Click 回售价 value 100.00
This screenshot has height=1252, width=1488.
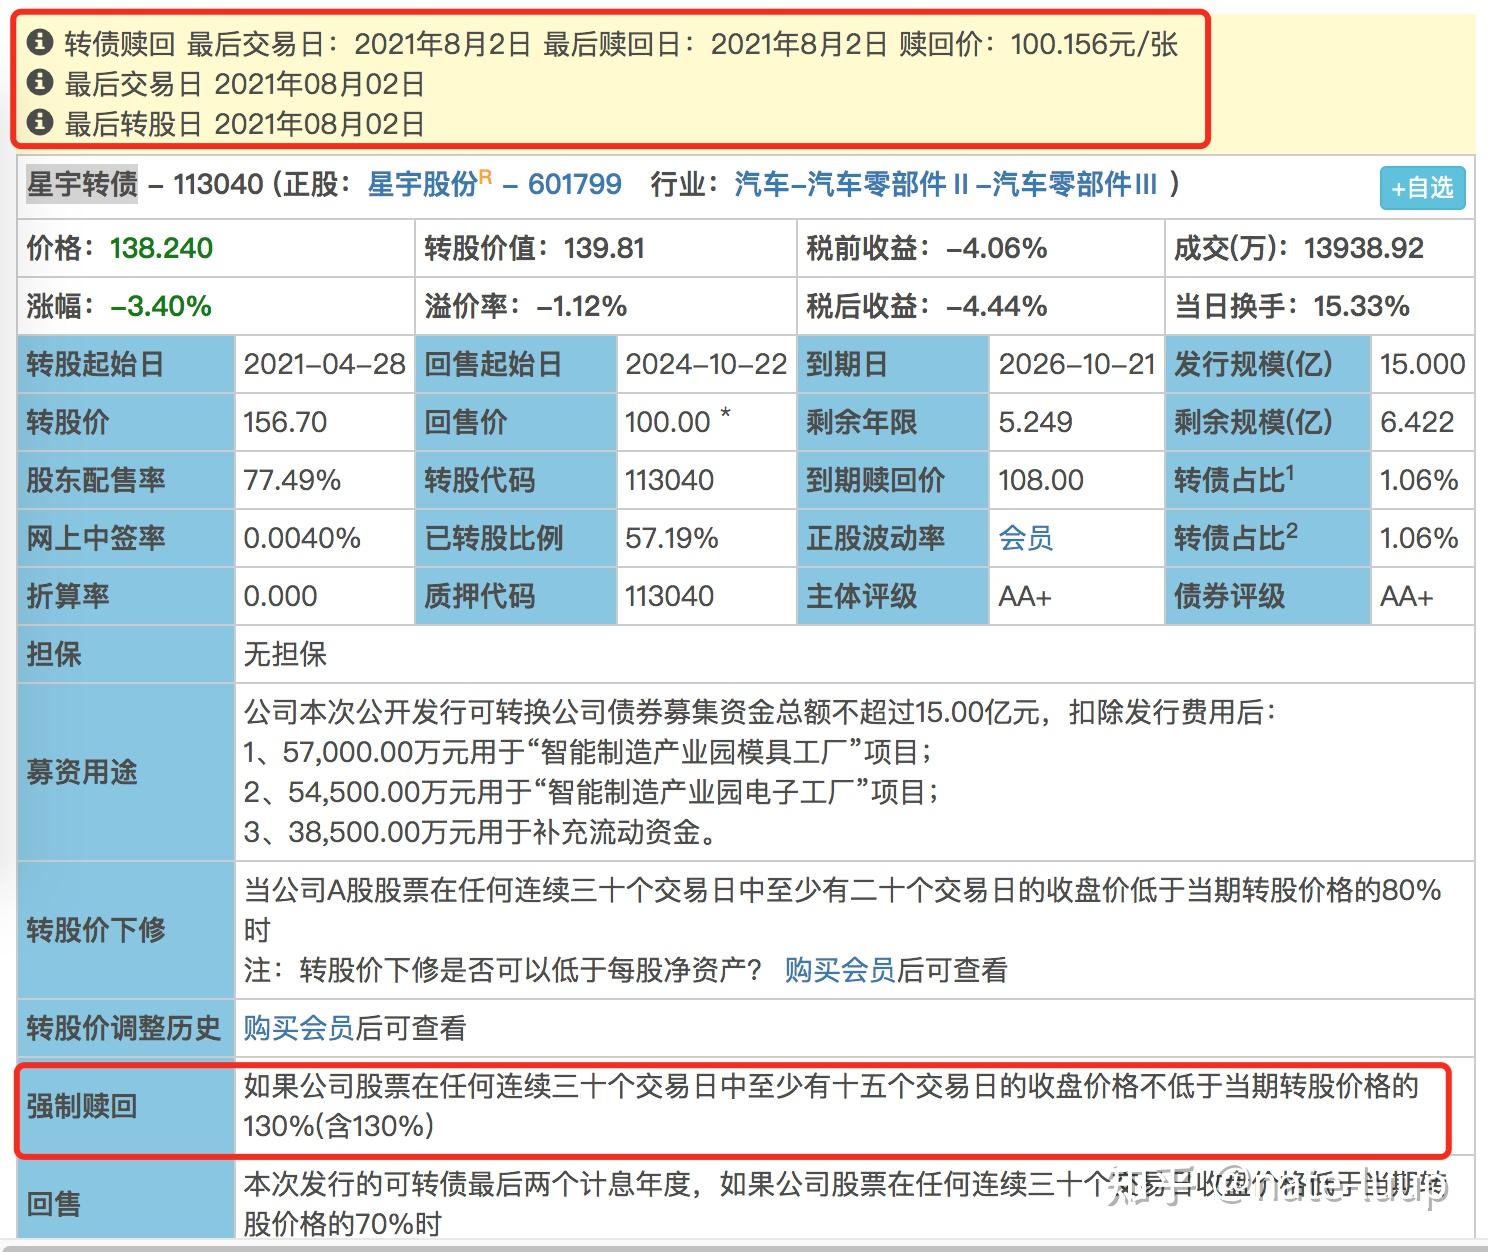(667, 422)
